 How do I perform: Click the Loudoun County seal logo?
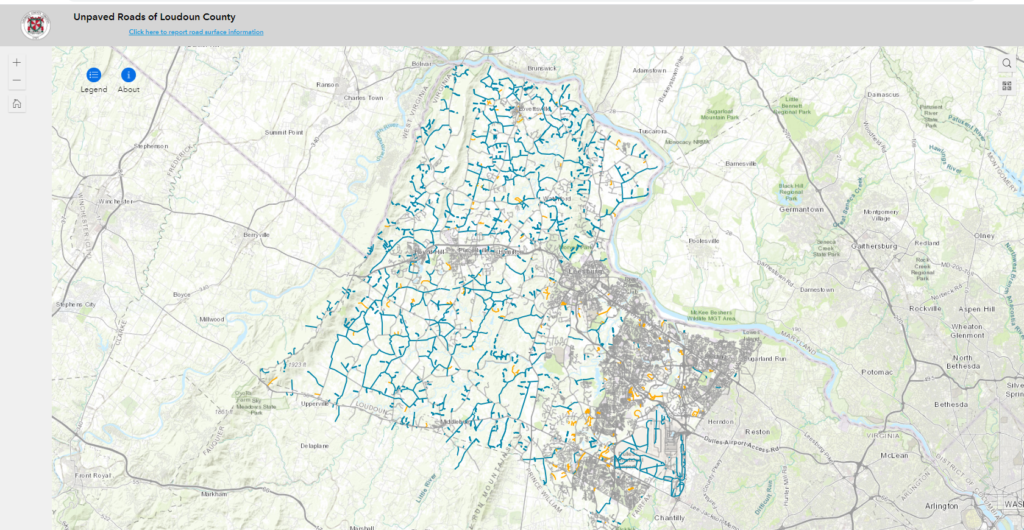point(35,25)
